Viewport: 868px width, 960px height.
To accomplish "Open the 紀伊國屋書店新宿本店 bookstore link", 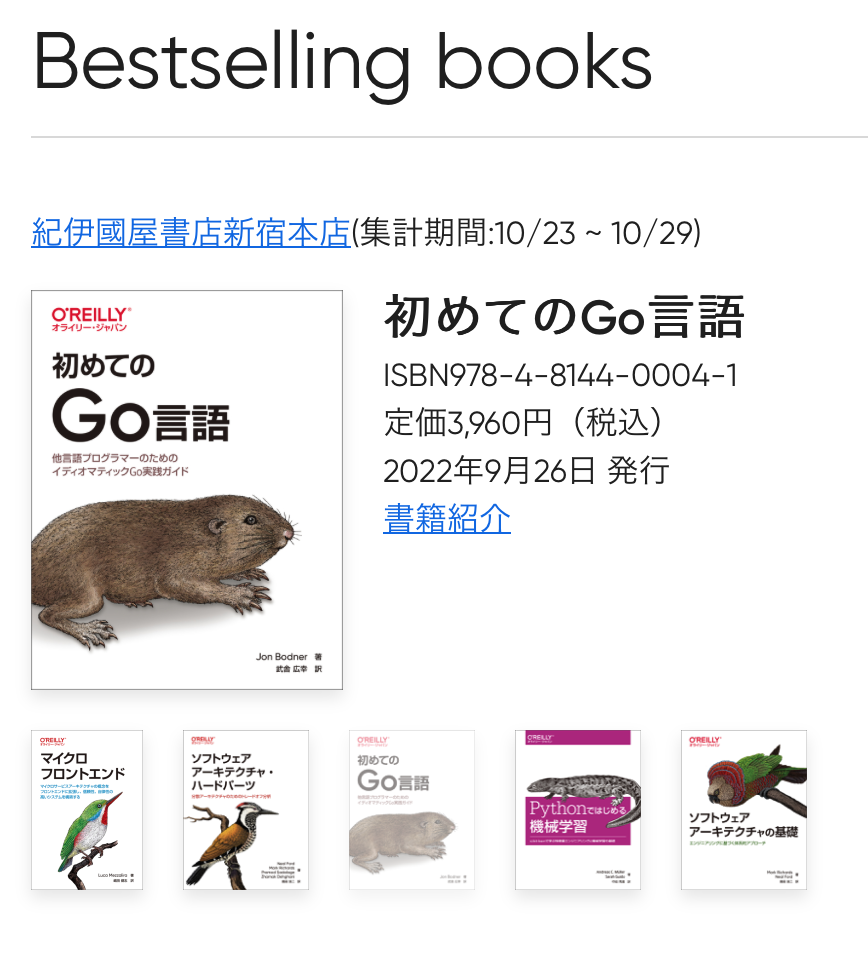I will click(190, 233).
